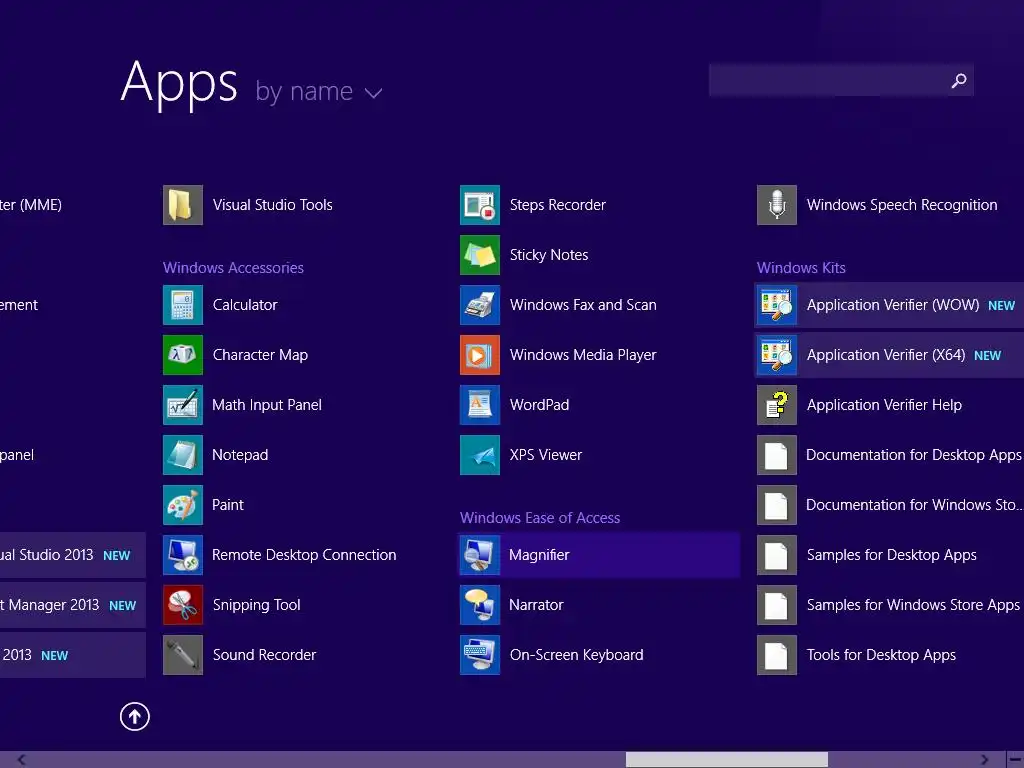Open the WordPad icon
Screen dimensions: 1024x768
point(480,405)
